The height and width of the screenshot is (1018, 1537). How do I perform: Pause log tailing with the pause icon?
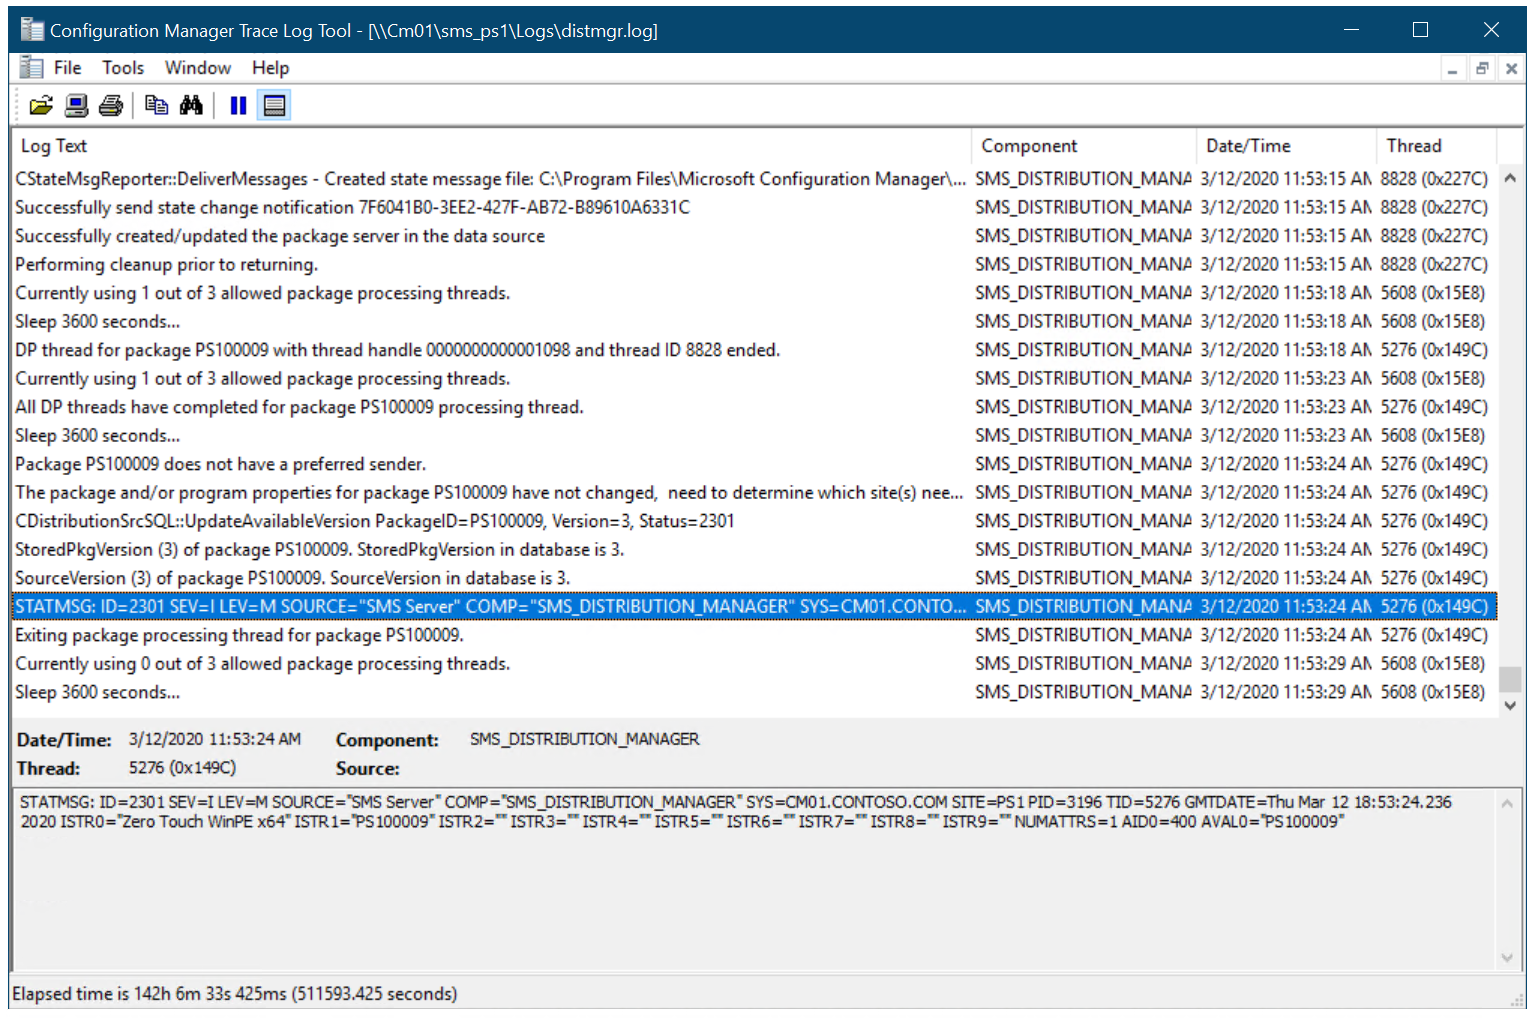pos(238,105)
